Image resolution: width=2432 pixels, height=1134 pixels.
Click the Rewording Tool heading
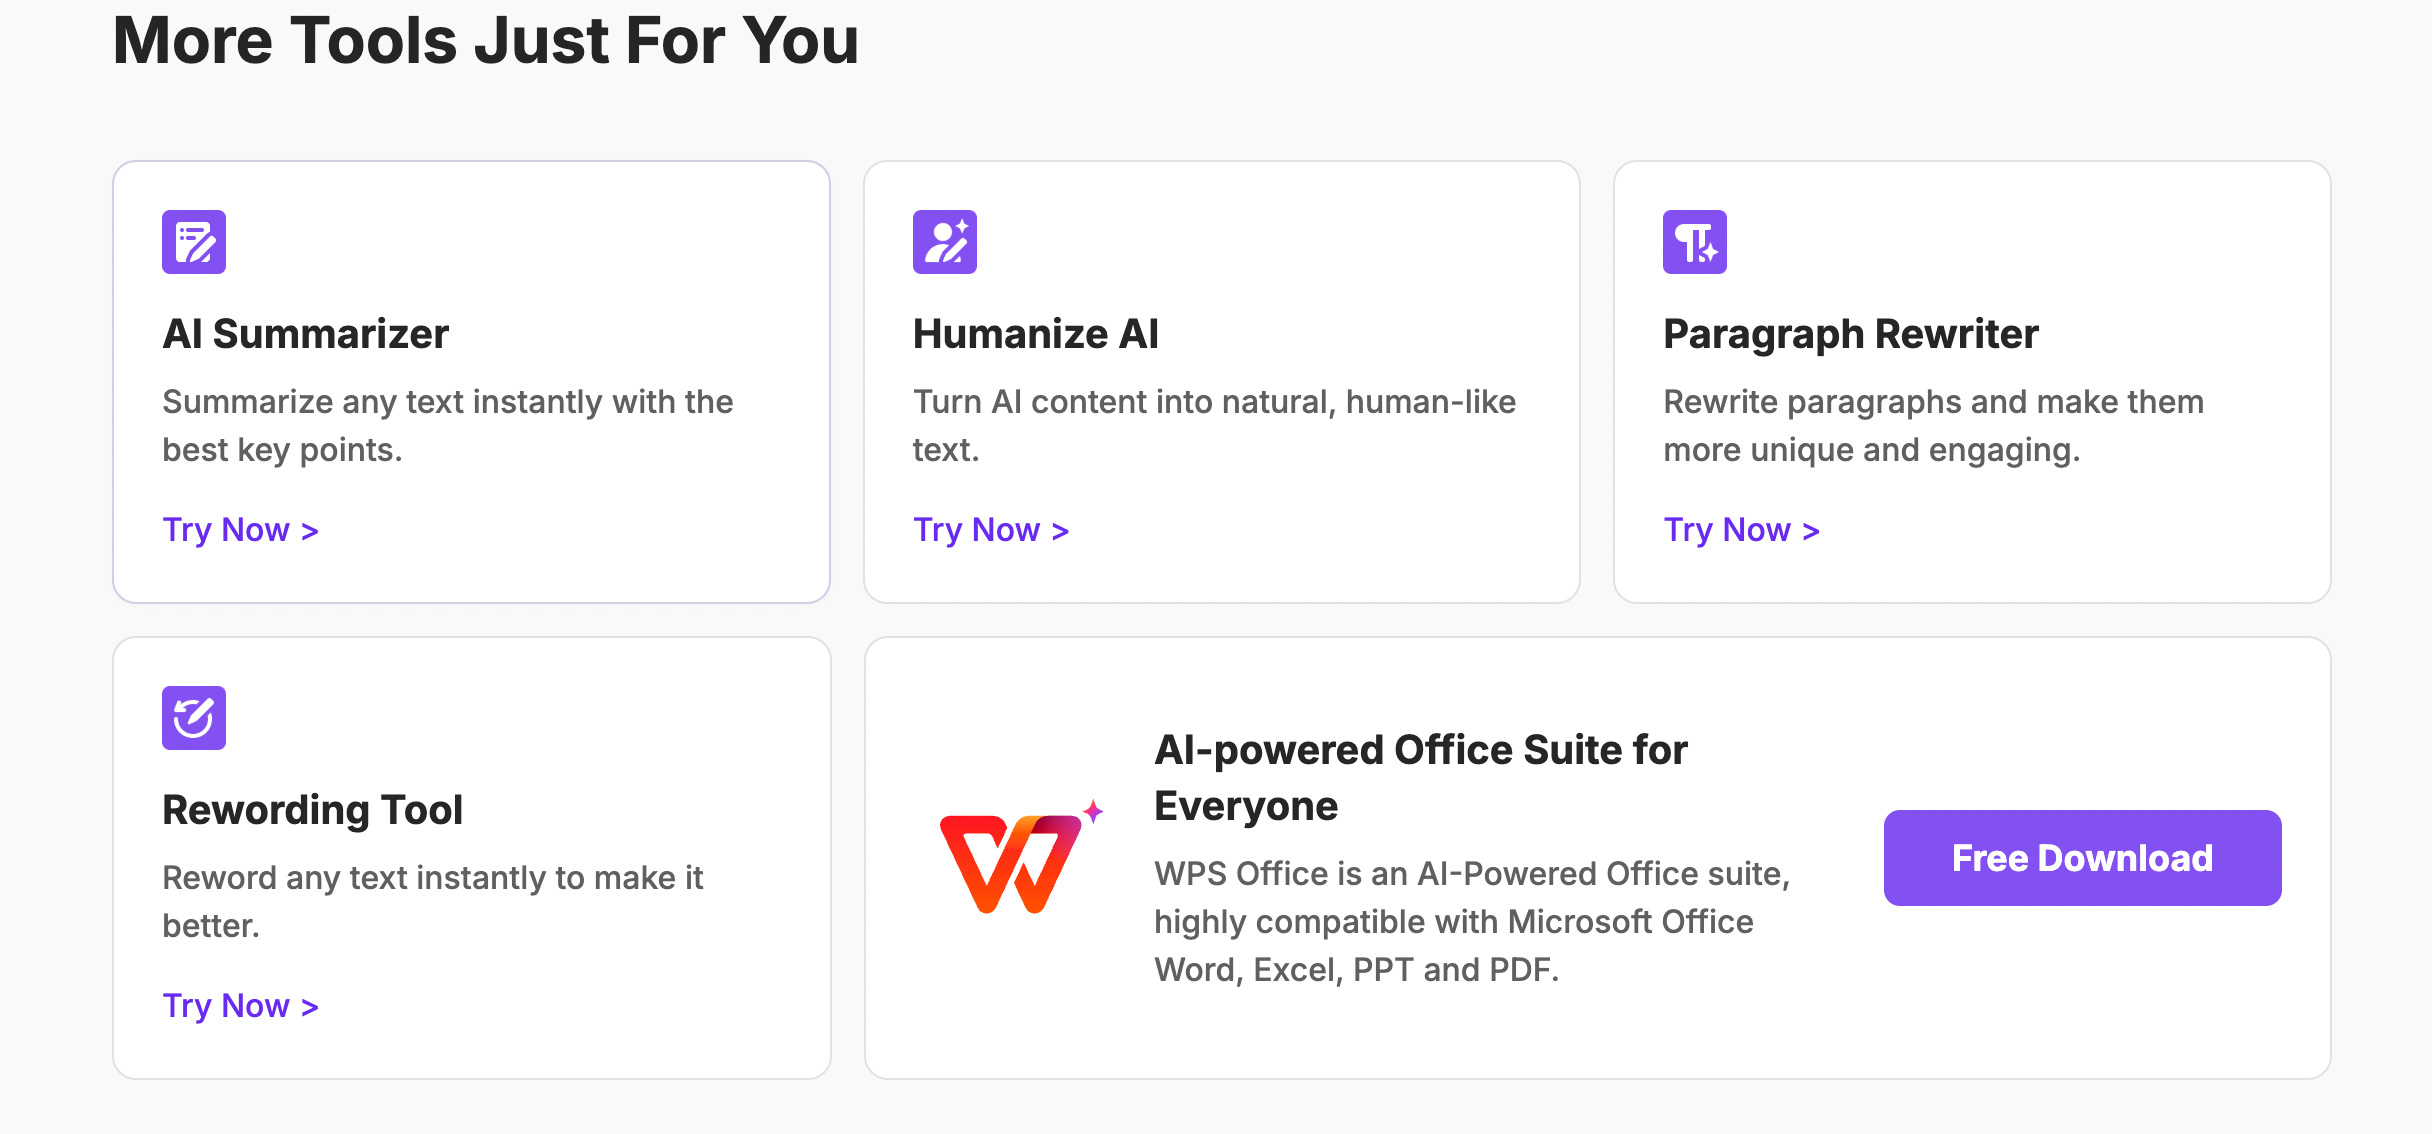pos(313,810)
